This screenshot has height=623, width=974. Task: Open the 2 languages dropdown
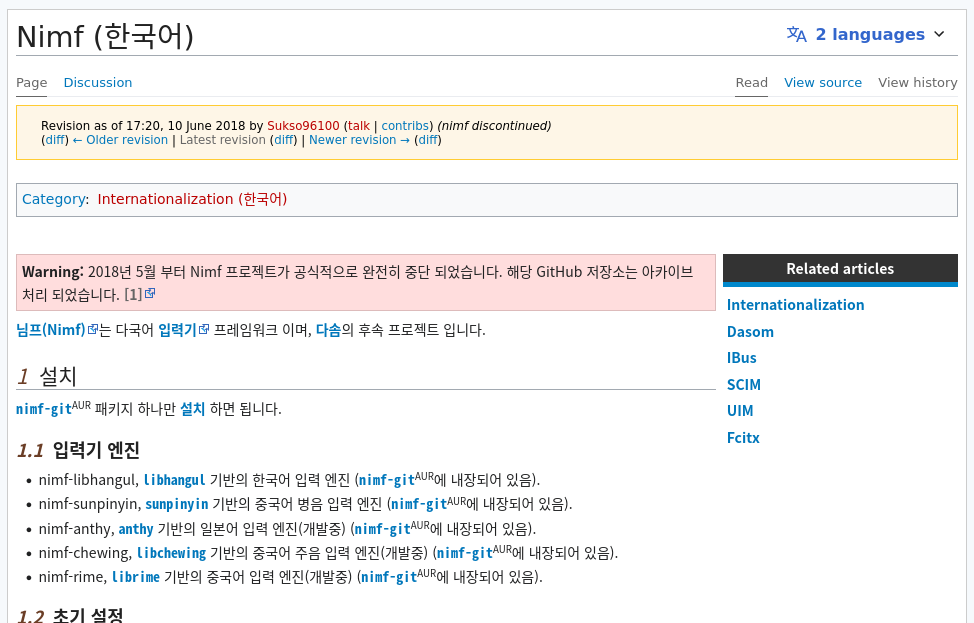866,34
